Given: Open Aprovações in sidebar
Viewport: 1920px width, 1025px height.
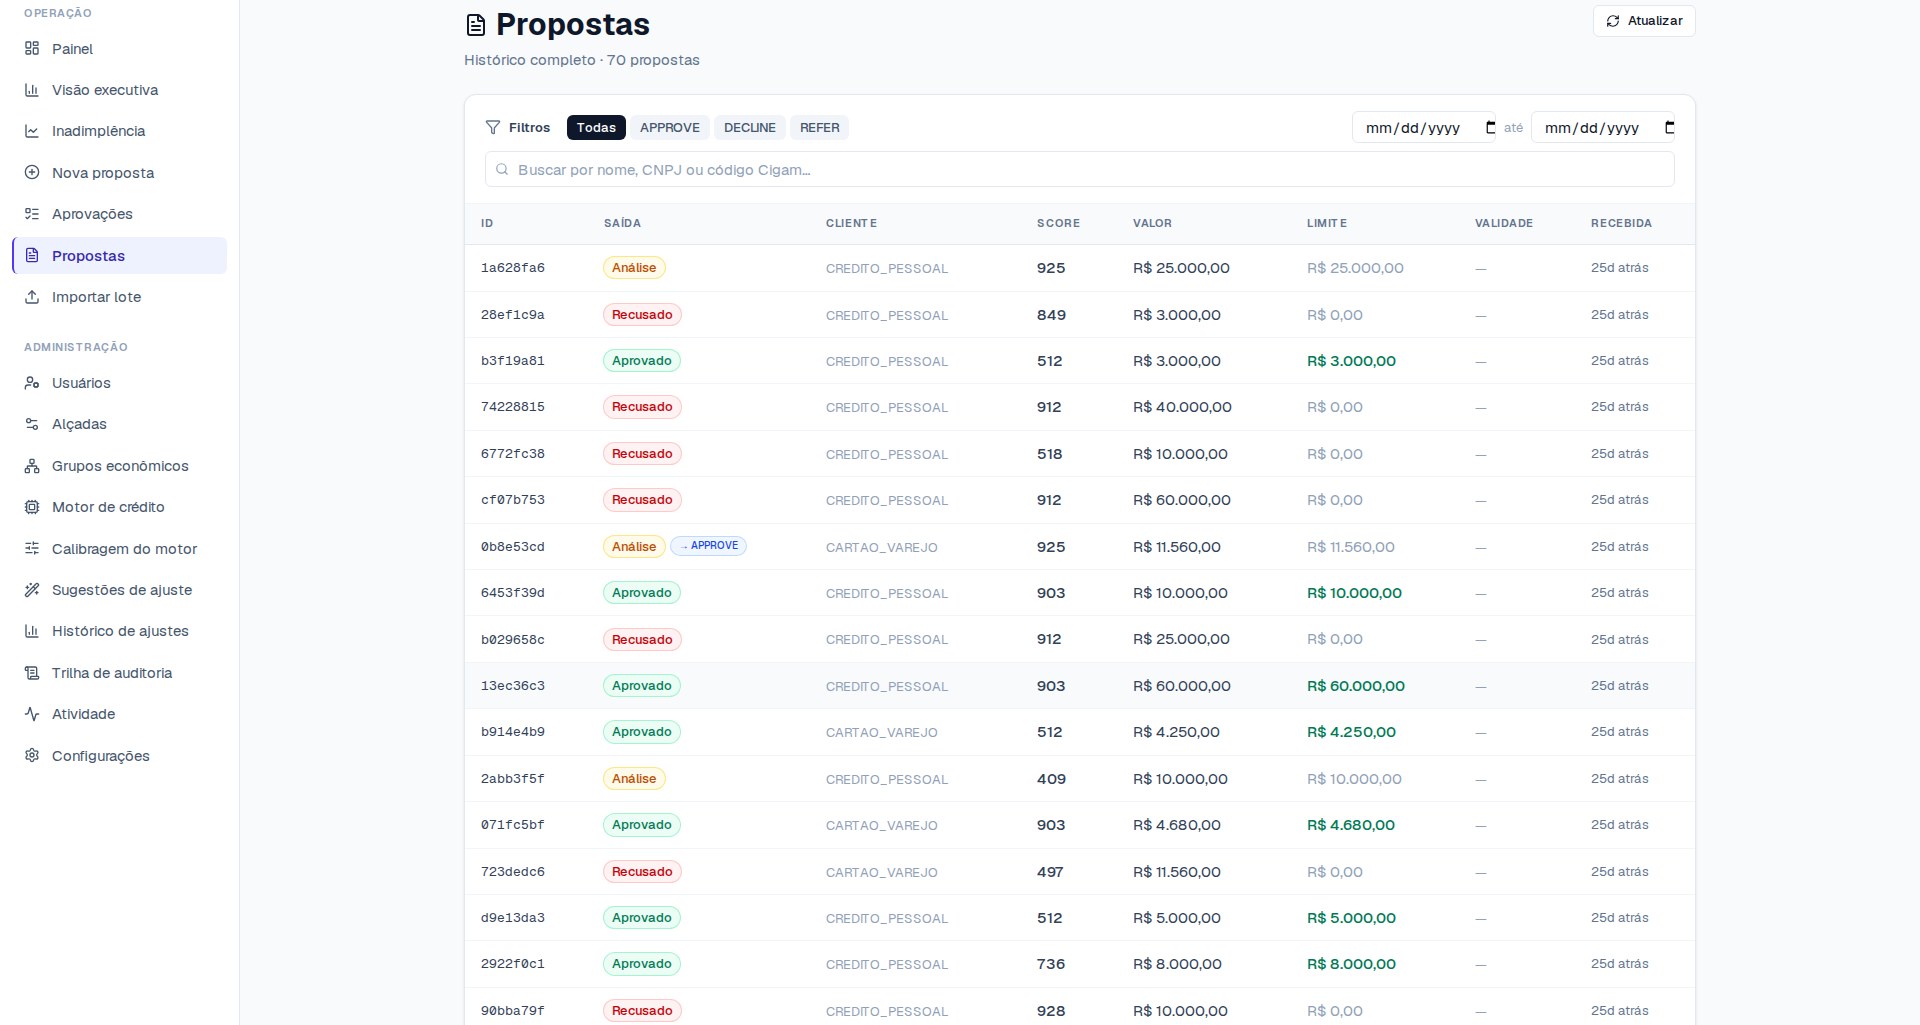Looking at the screenshot, I should click(119, 214).
